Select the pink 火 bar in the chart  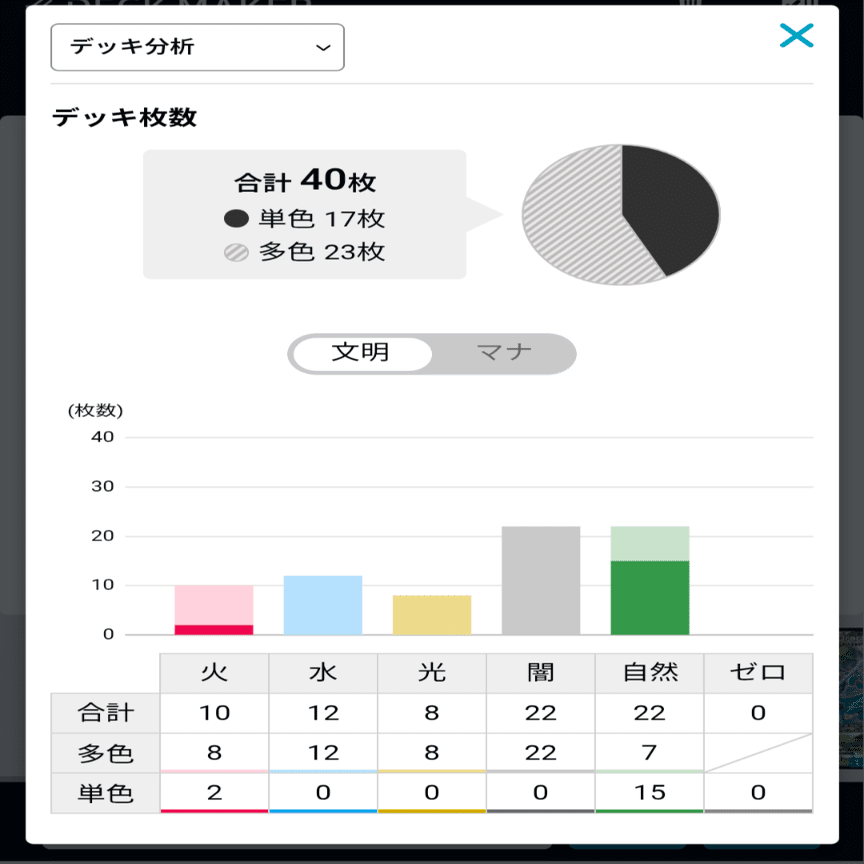tap(213, 605)
